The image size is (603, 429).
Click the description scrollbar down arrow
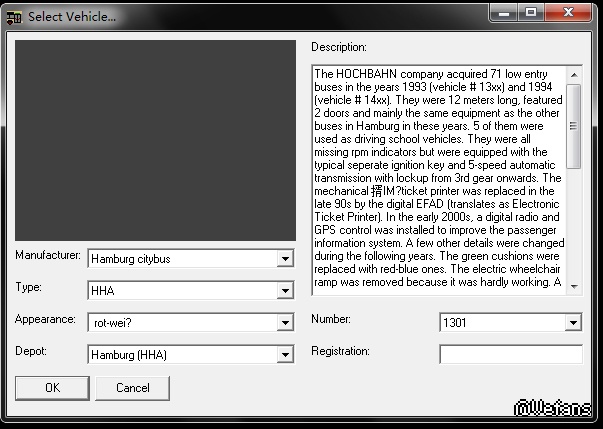pos(573,285)
